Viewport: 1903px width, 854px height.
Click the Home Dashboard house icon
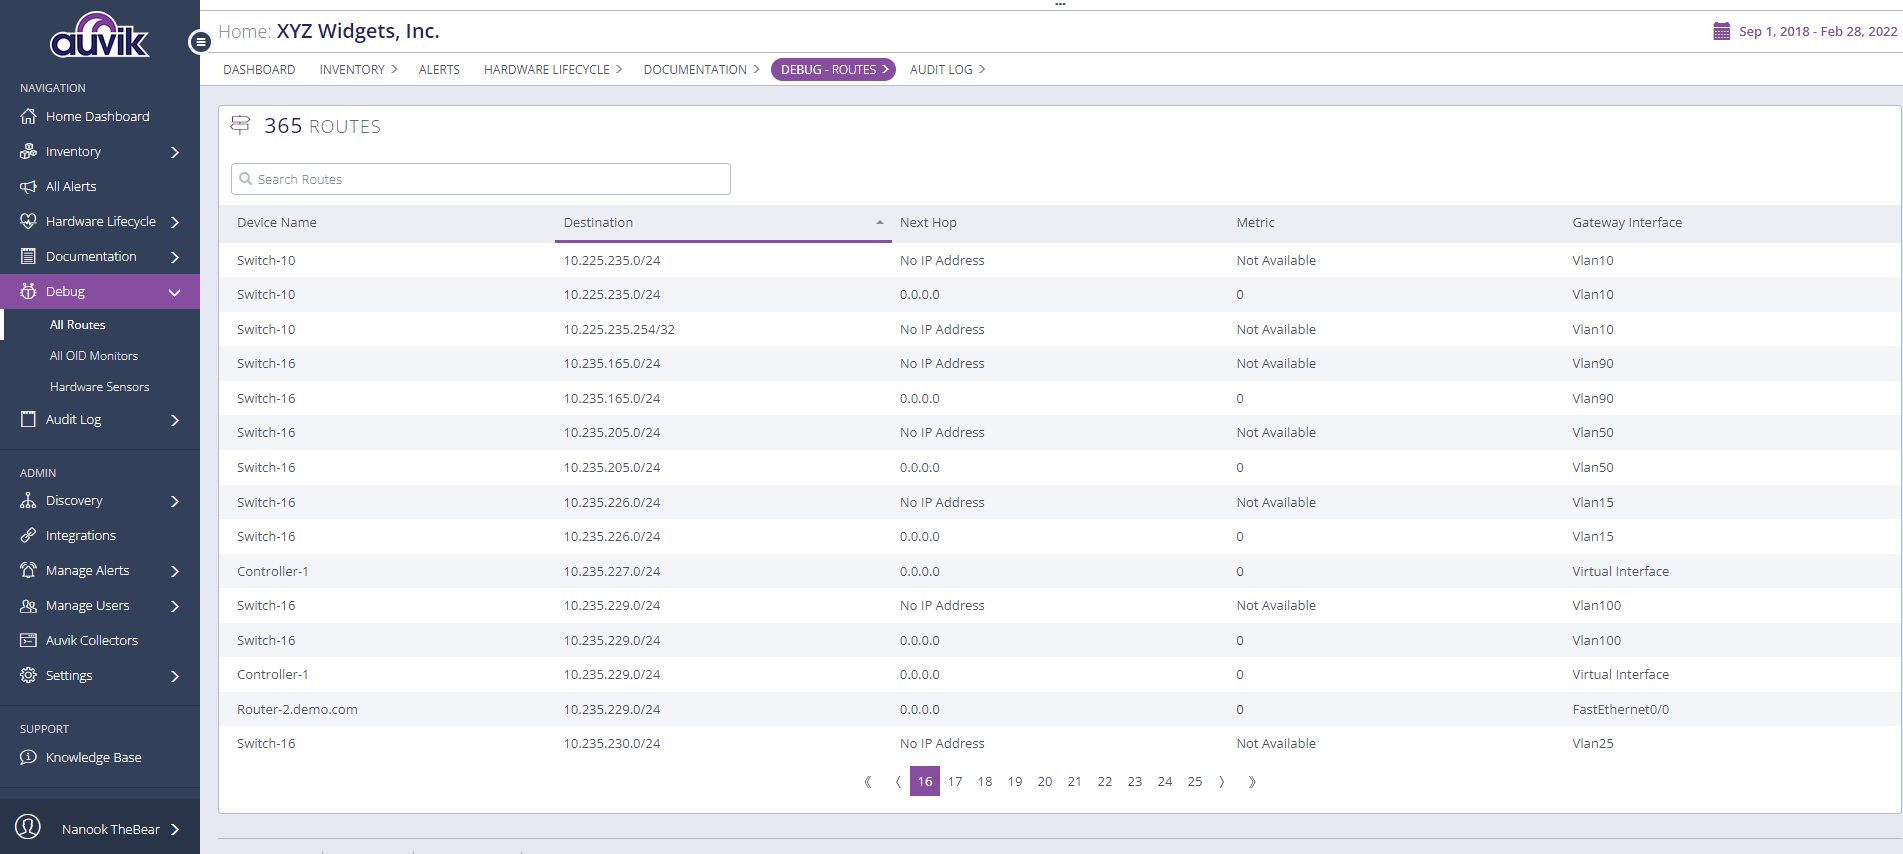tap(28, 117)
